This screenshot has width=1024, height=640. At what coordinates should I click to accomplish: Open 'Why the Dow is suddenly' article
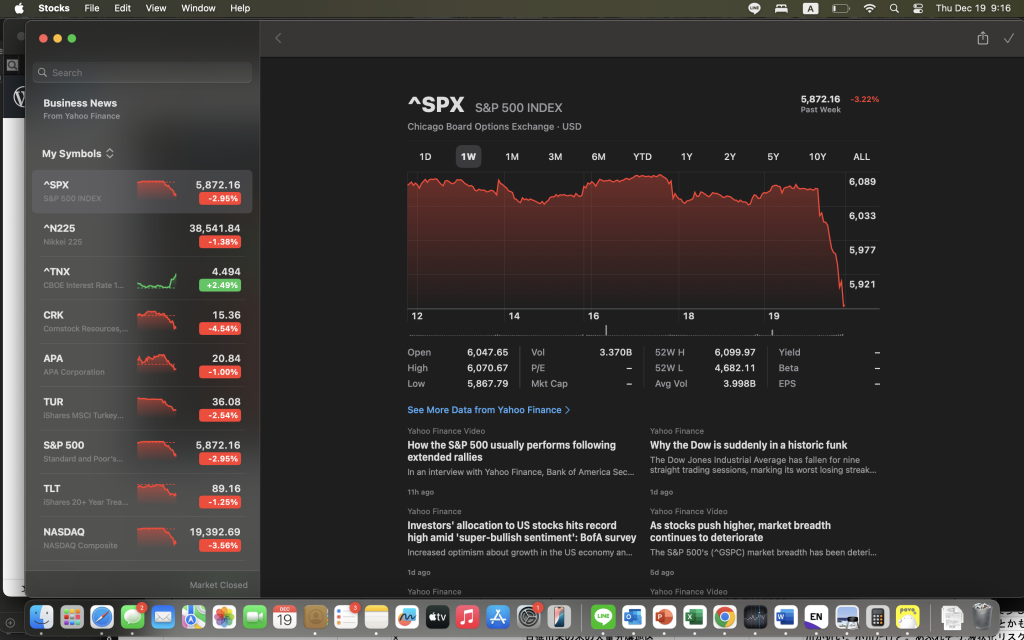[748, 445]
